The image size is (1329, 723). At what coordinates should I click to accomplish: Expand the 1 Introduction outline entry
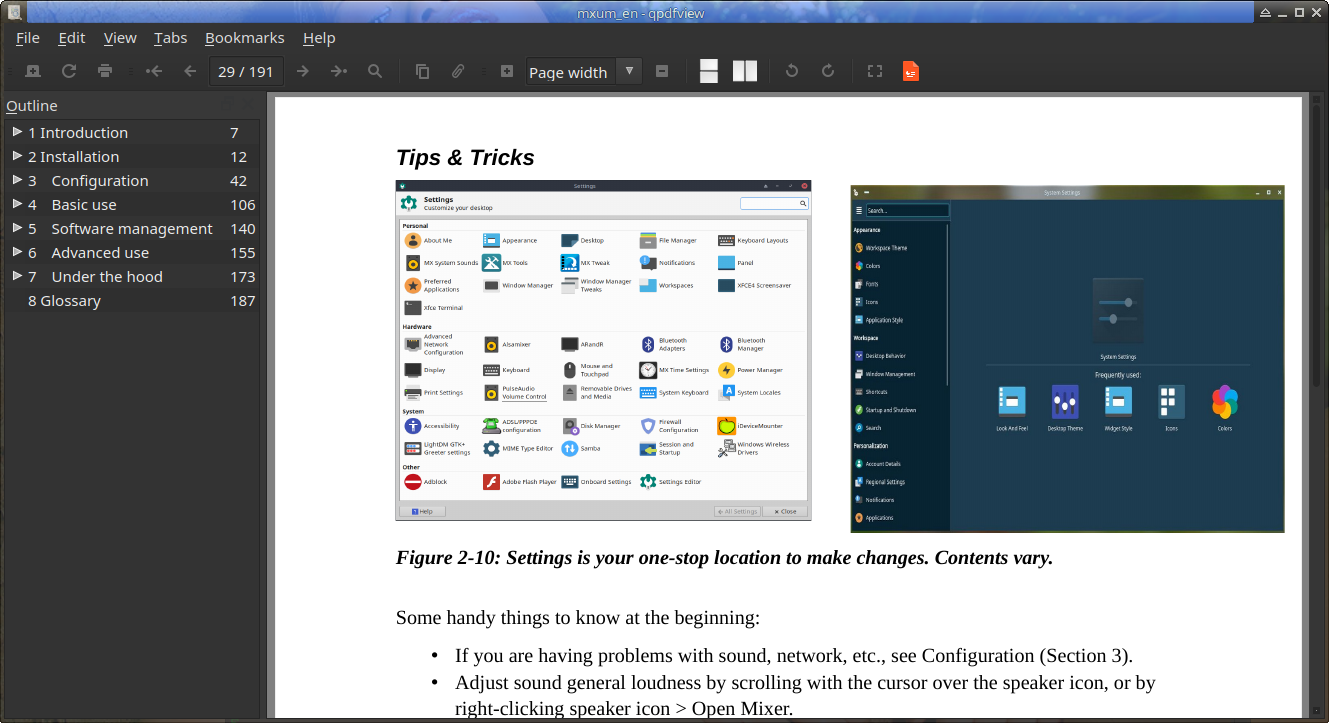tap(17, 132)
